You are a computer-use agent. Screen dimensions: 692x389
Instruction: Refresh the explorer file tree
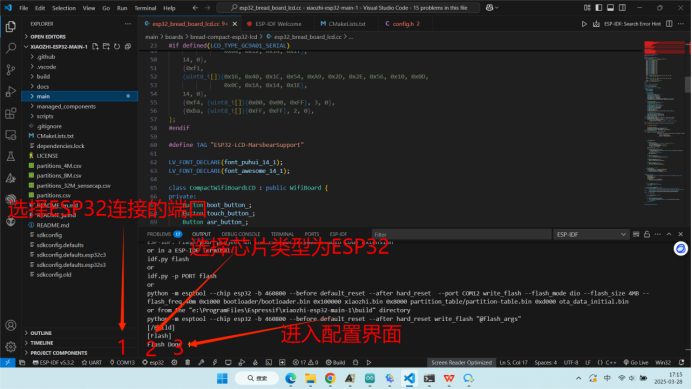(117, 46)
